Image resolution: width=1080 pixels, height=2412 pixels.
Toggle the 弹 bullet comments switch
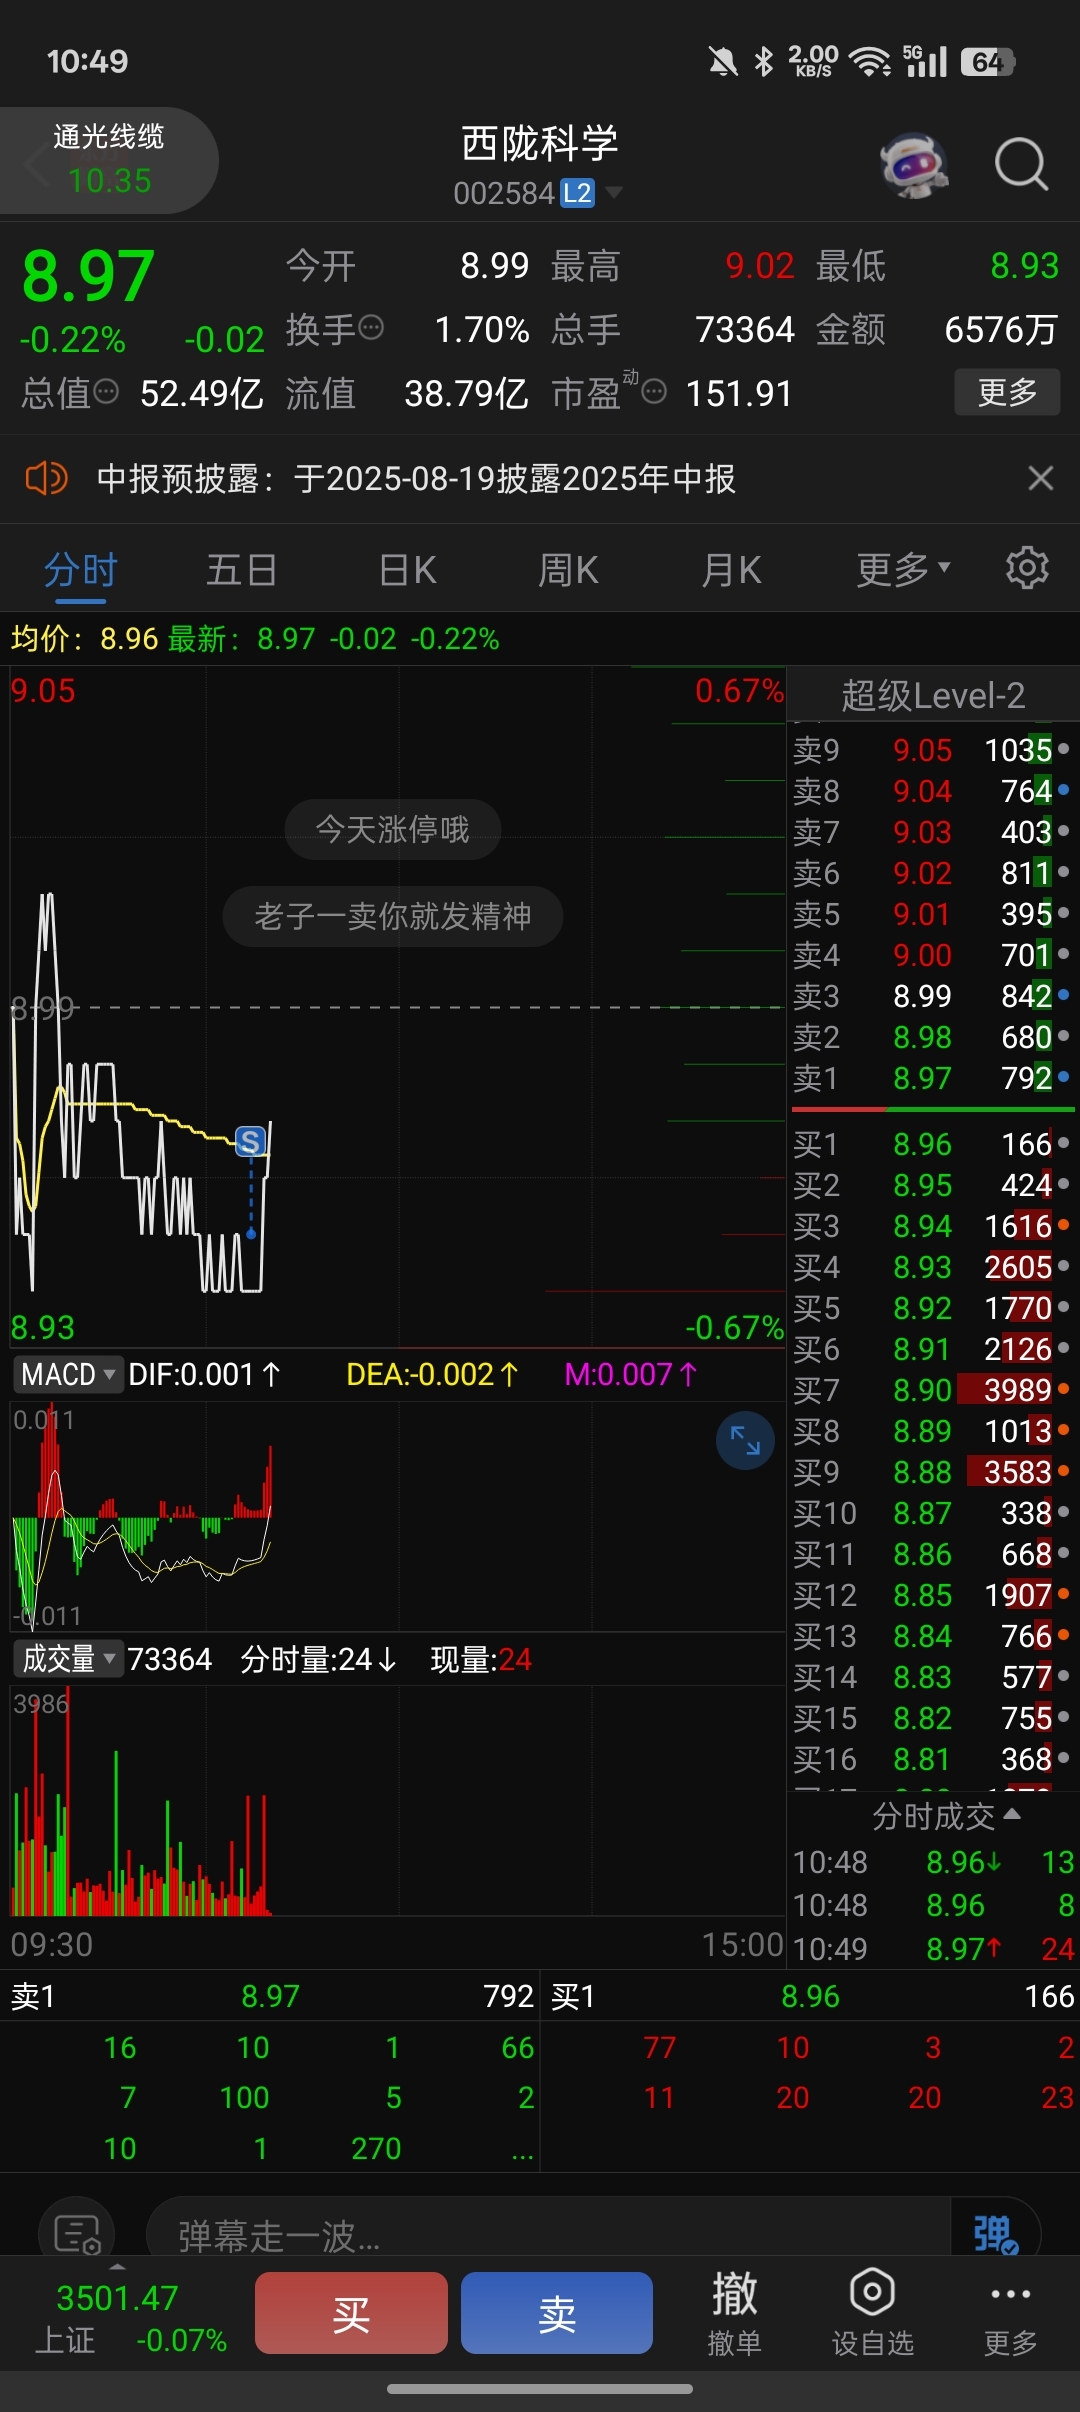pyautogui.click(x=995, y=2234)
